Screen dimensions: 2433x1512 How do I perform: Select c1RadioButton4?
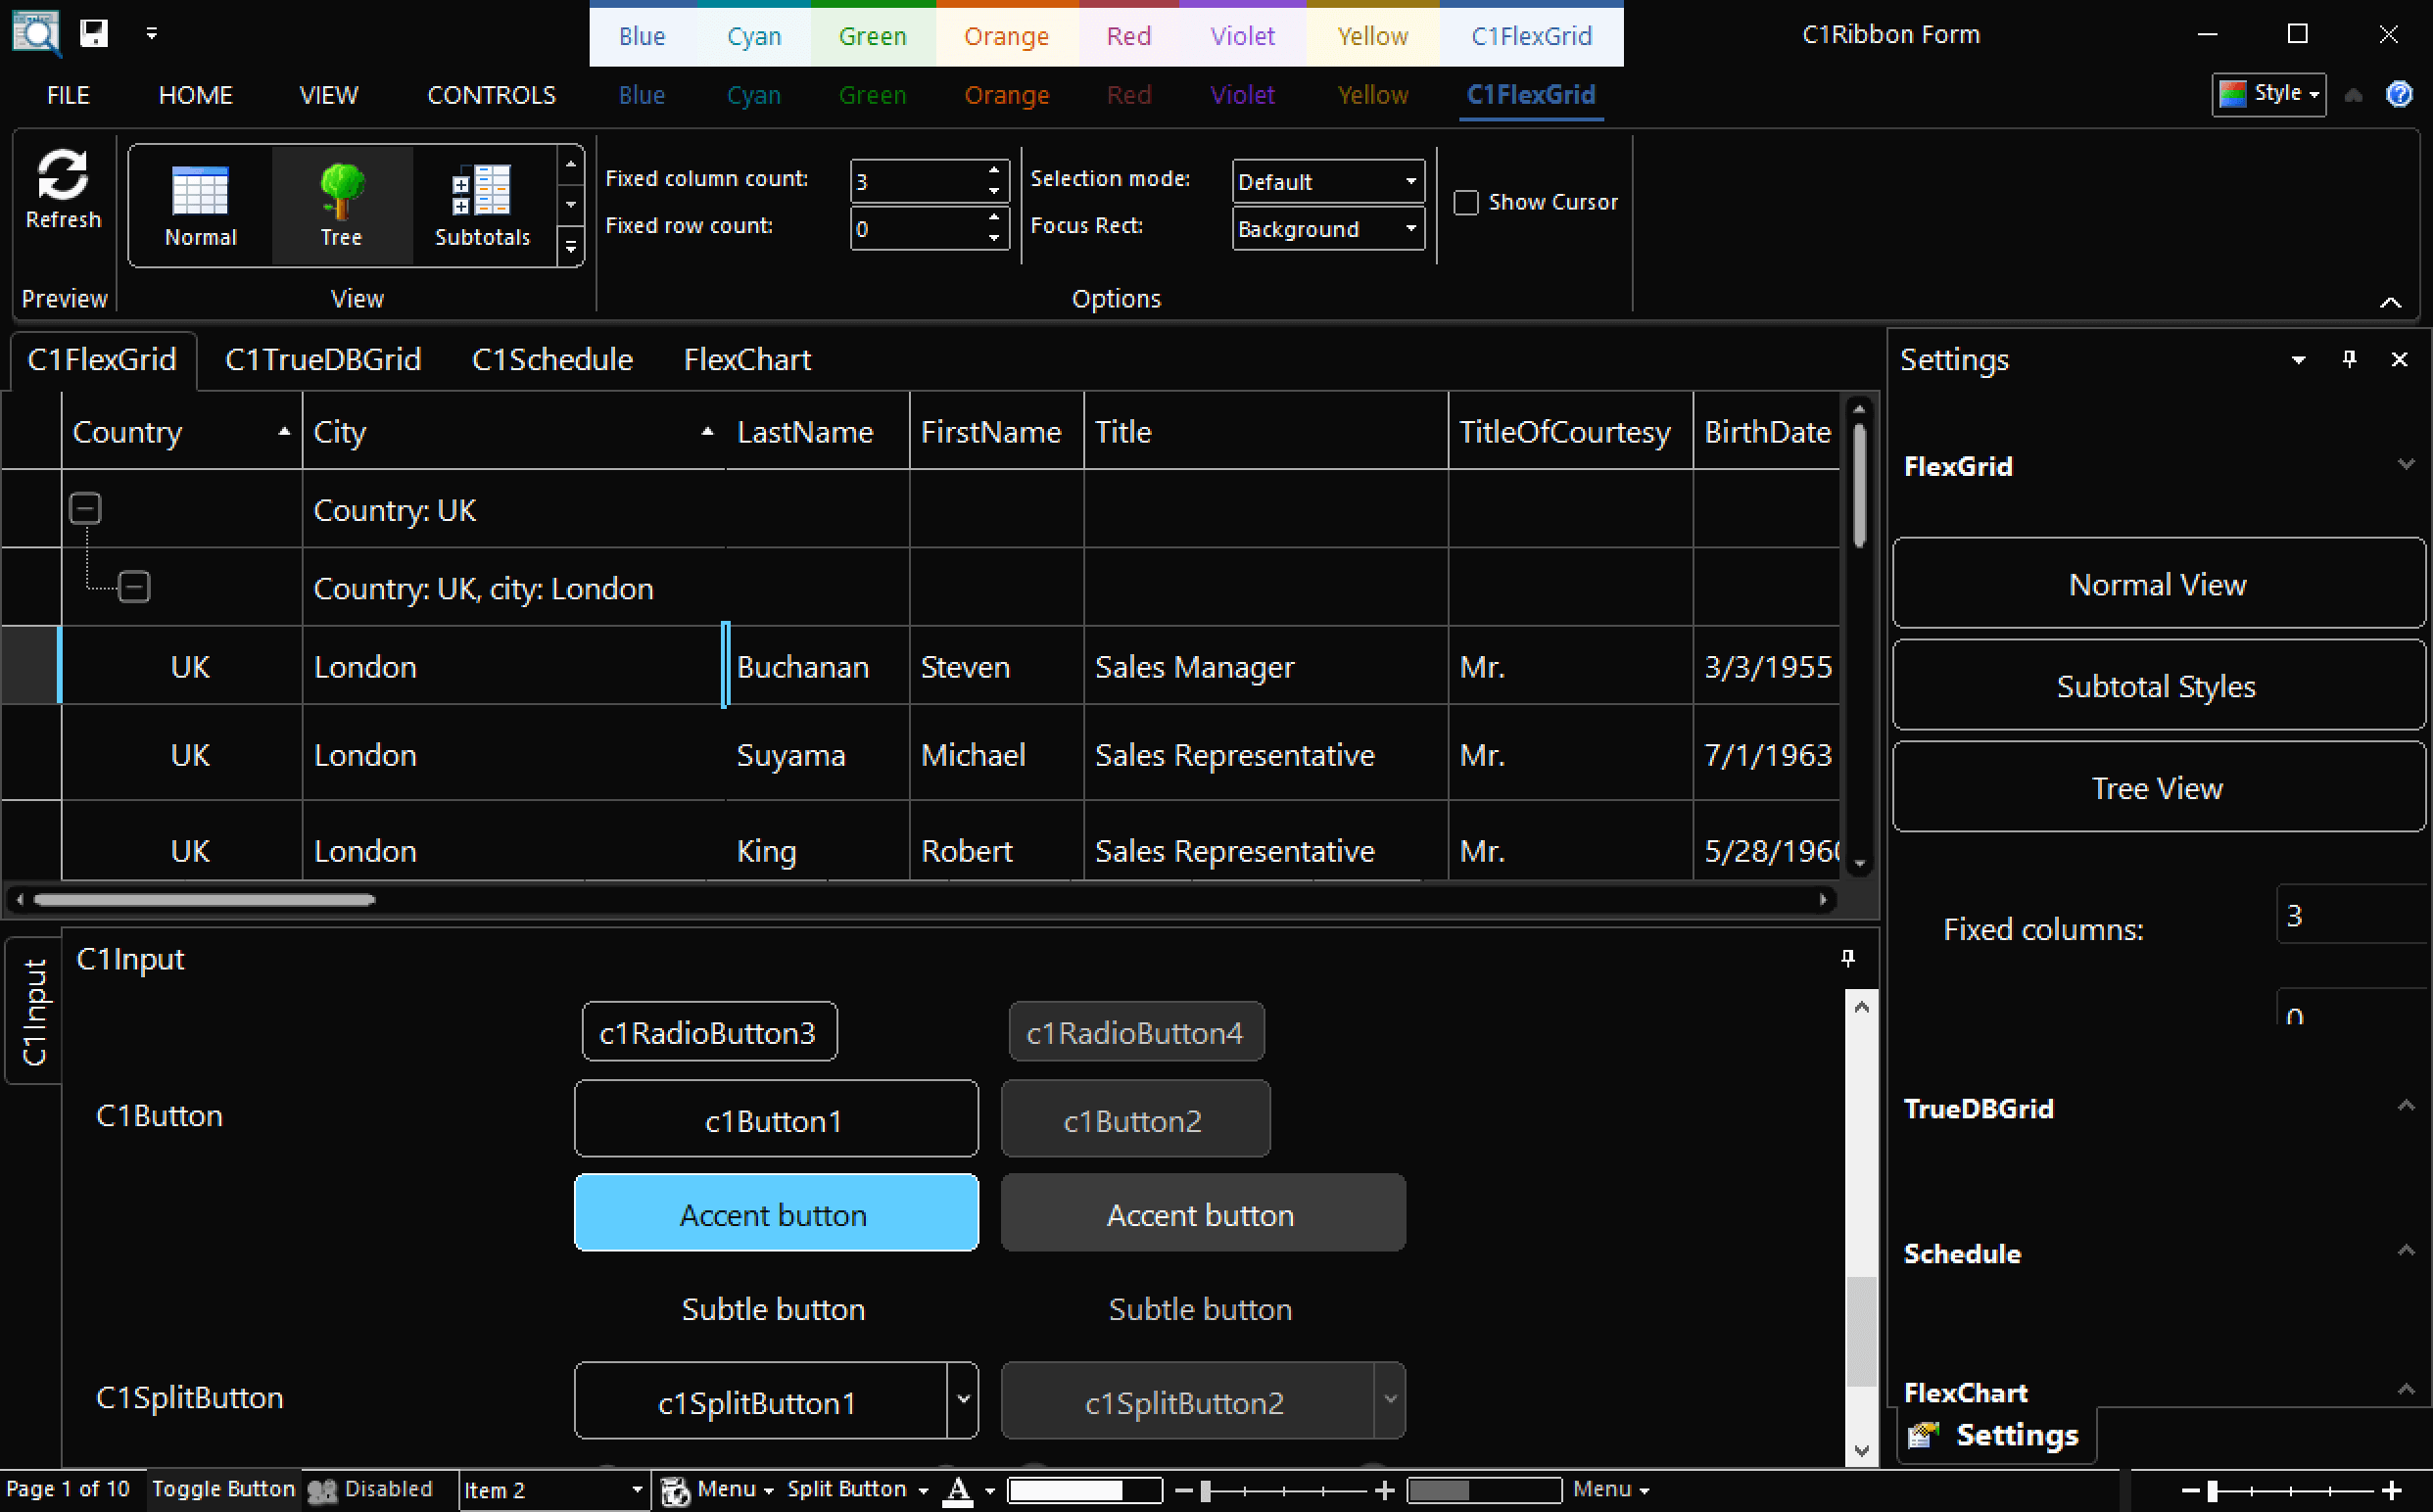click(1136, 1032)
